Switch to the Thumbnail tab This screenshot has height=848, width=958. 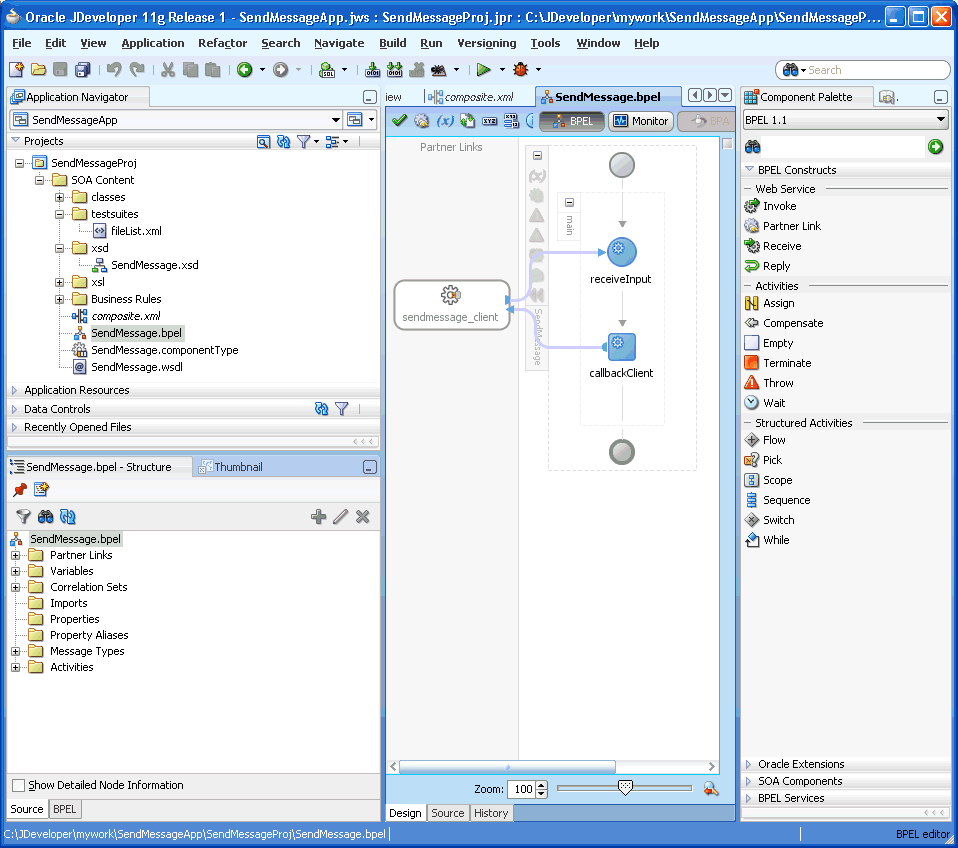[231, 467]
